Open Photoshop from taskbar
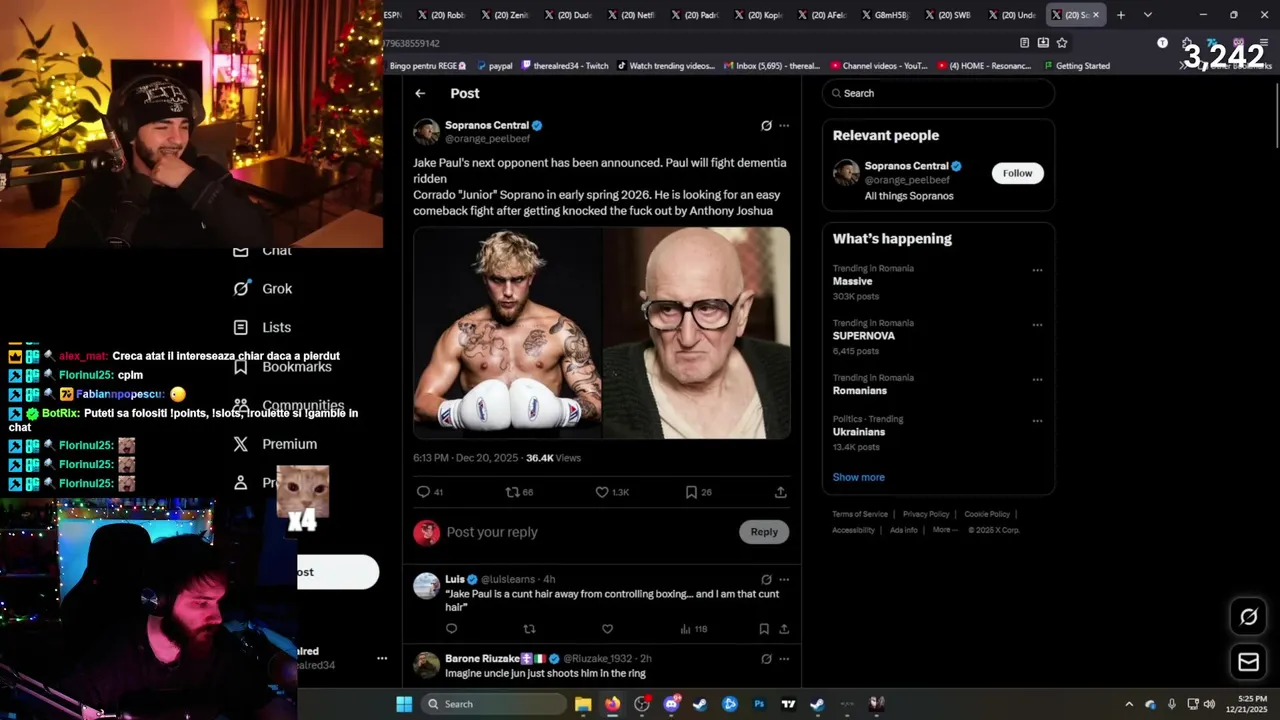Screen dimensions: 1280x720 759,704
